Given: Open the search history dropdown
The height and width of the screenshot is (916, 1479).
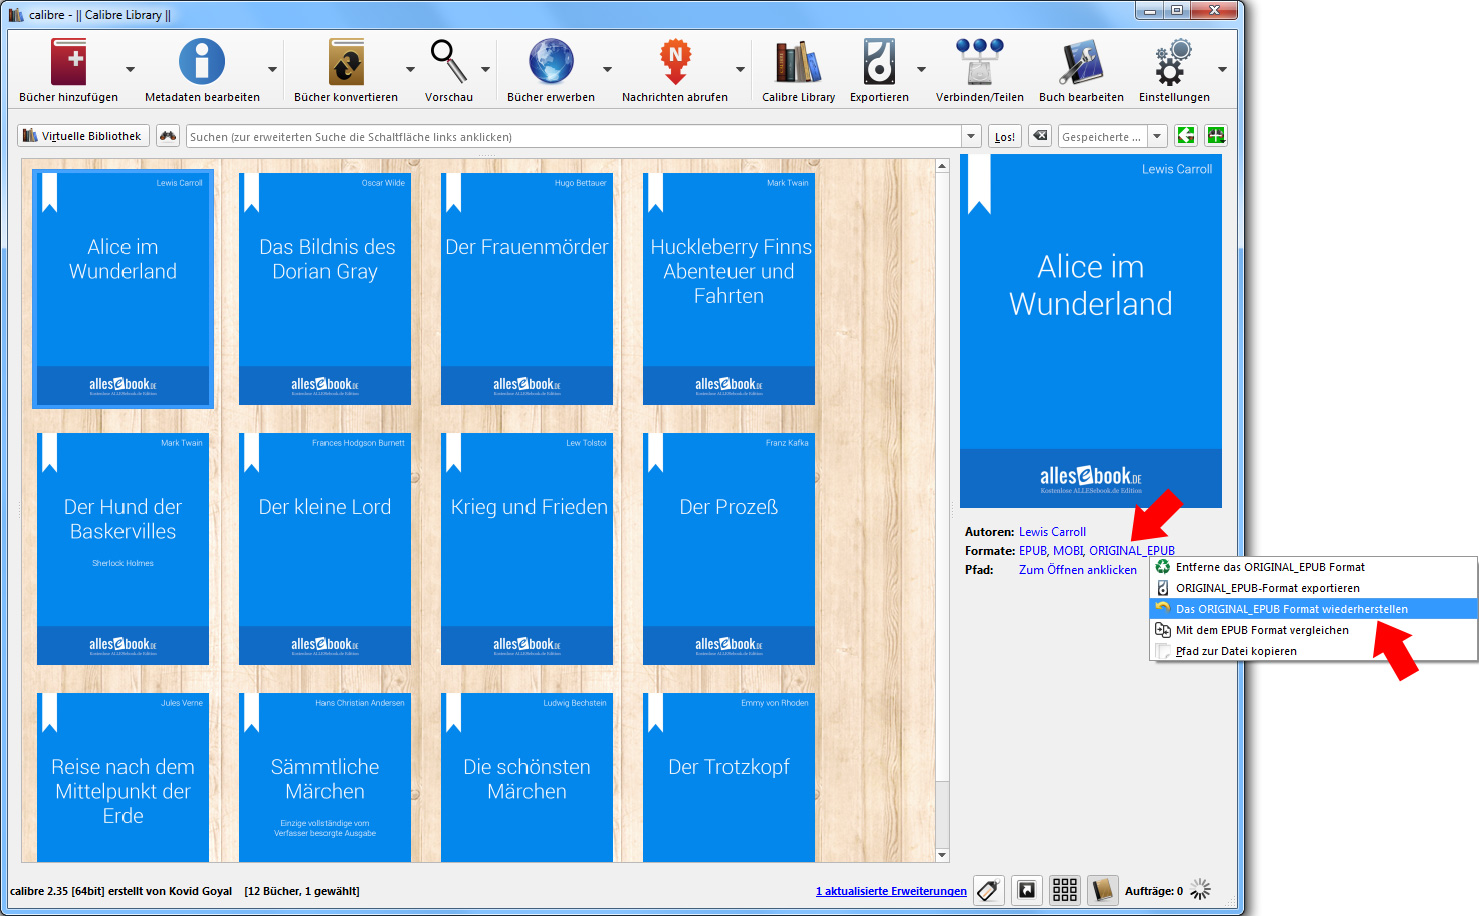Looking at the screenshot, I should point(971,136).
